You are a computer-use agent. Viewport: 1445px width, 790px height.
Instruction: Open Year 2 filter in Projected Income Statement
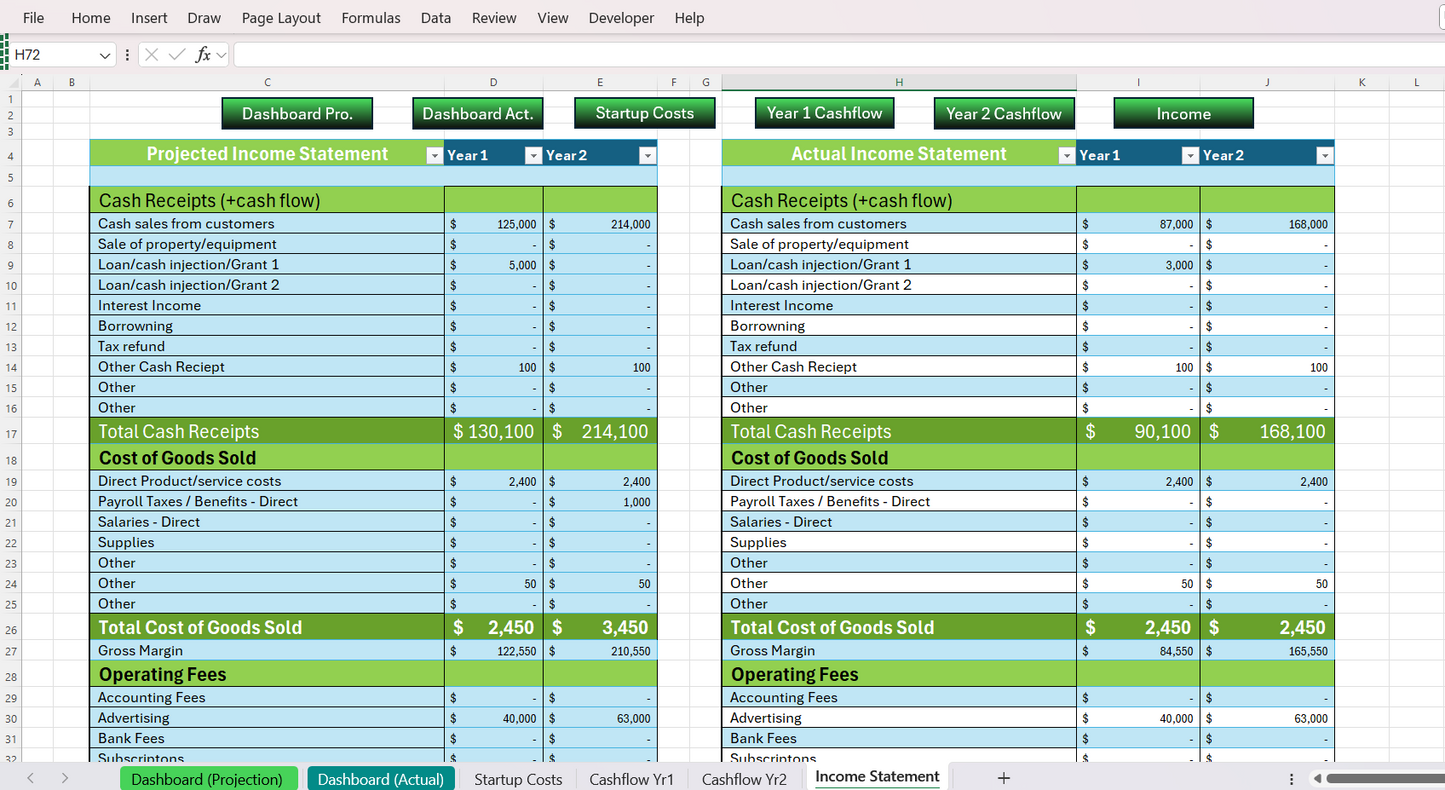[x=647, y=155]
